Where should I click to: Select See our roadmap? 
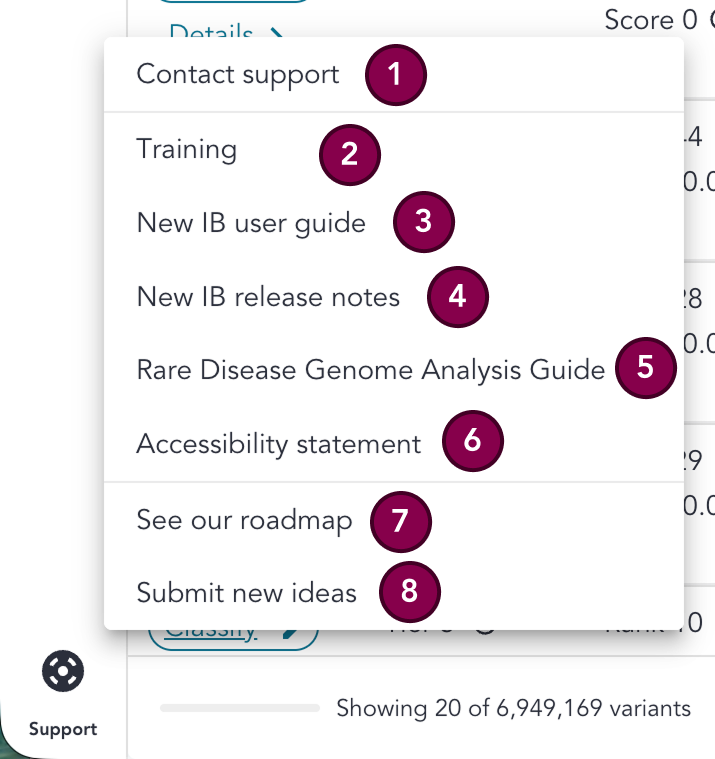[244, 521]
